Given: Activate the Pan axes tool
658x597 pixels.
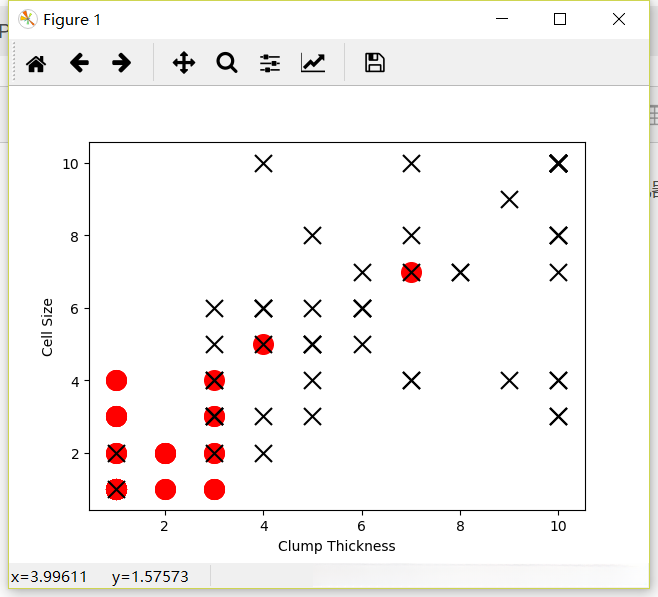Looking at the screenshot, I should coord(184,63).
